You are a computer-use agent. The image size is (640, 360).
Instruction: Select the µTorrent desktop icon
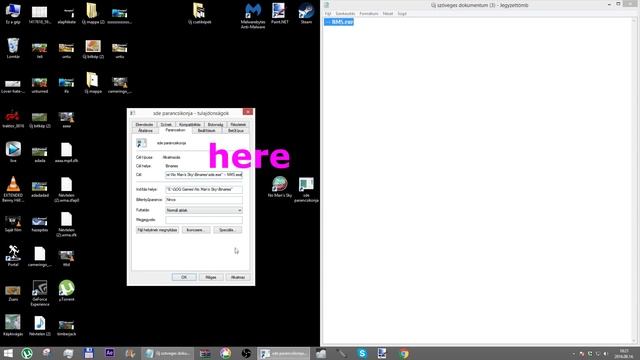click(x=66, y=291)
